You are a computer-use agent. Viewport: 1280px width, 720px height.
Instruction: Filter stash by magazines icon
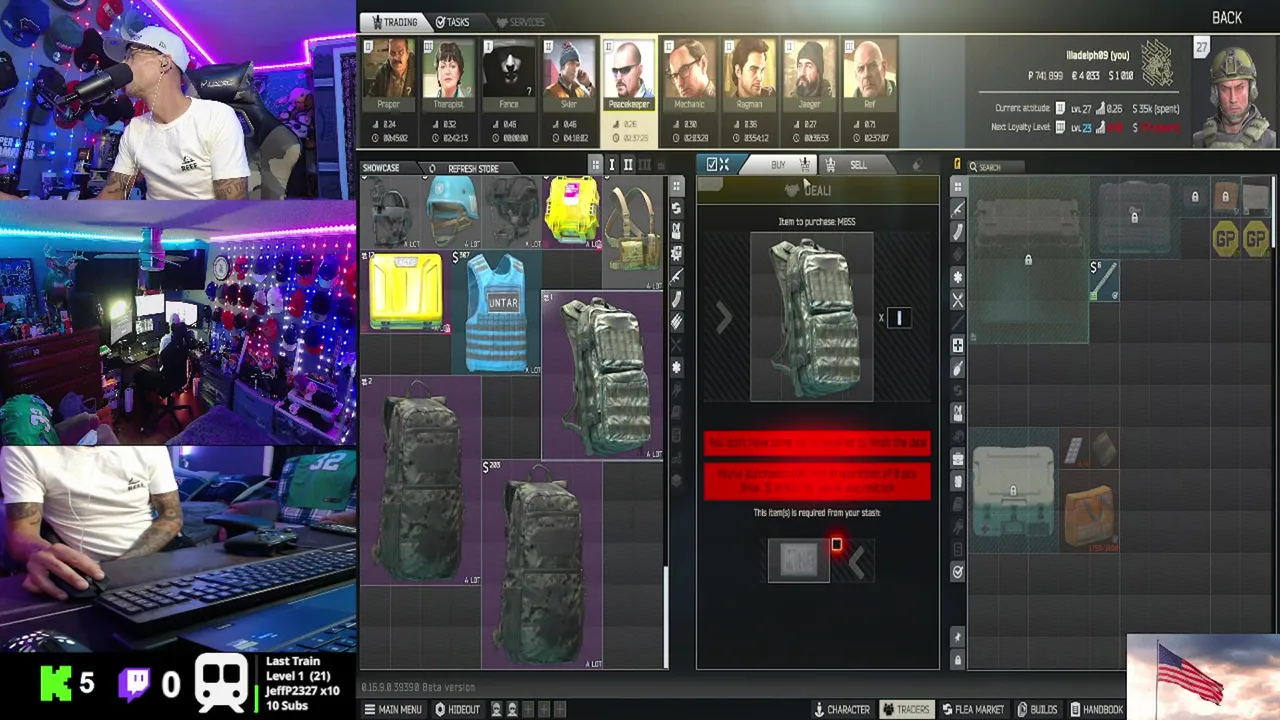click(958, 232)
